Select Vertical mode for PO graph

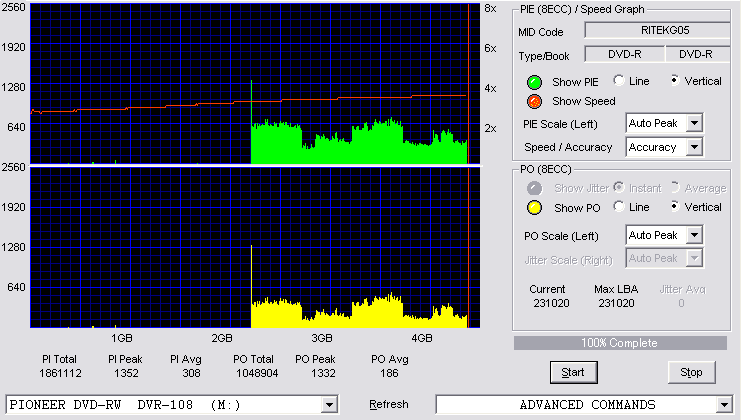(675, 206)
